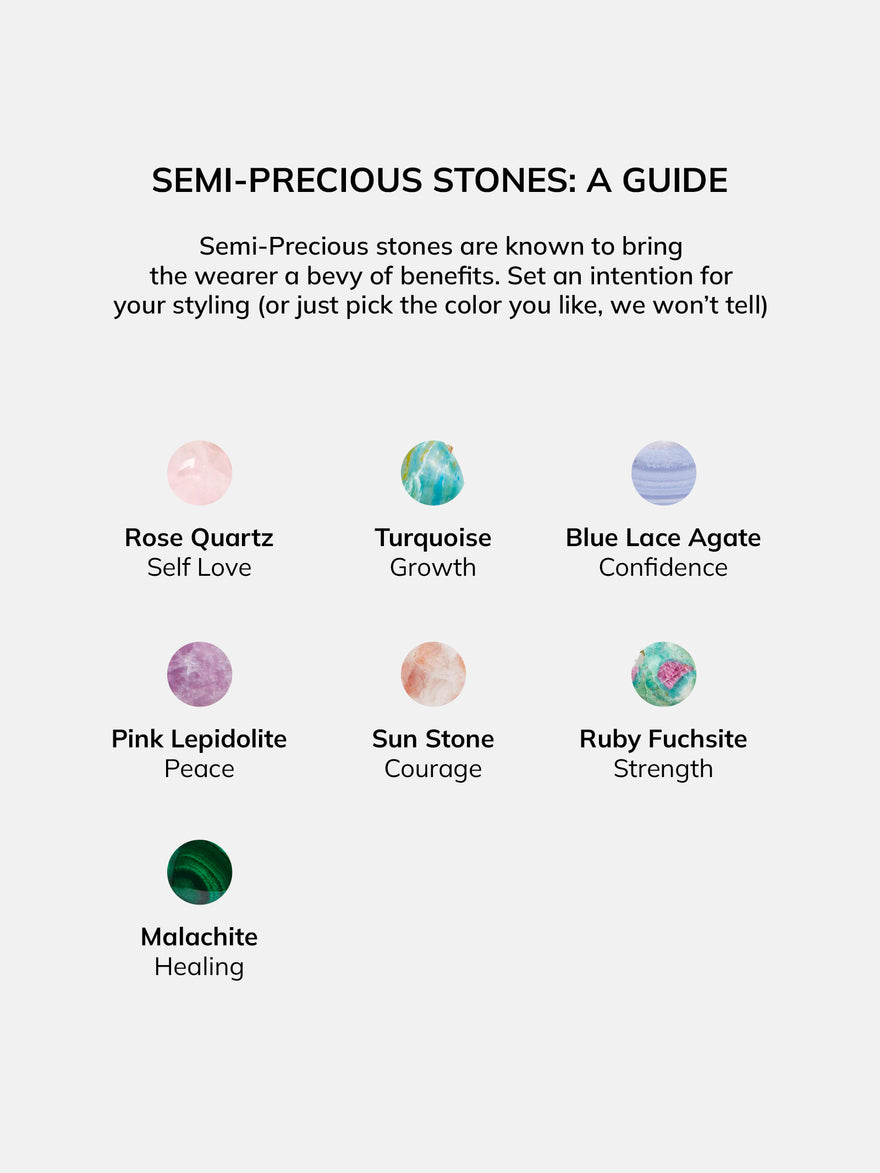
Task: Click the "Courage" text under Sun Stone
Action: coord(433,769)
